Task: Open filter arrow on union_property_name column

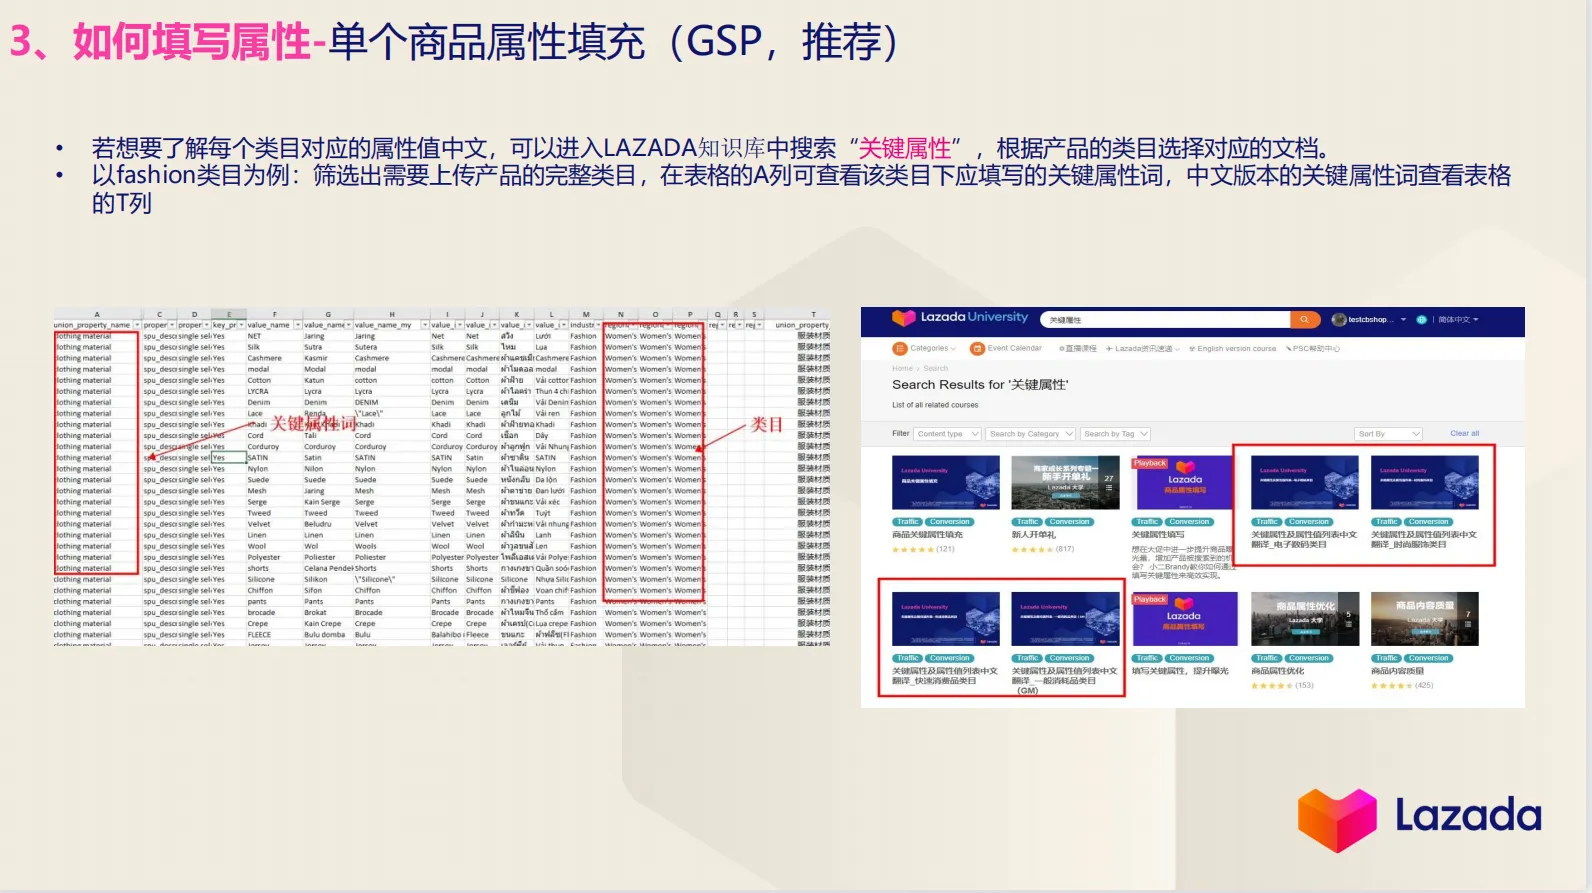Action: click(x=137, y=325)
